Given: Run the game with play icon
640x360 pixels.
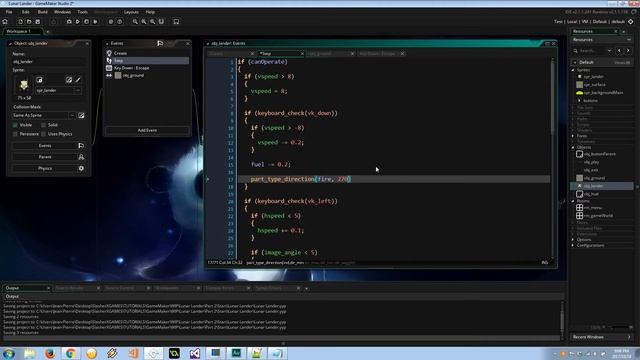Looking at the screenshot, I should coord(78,22).
